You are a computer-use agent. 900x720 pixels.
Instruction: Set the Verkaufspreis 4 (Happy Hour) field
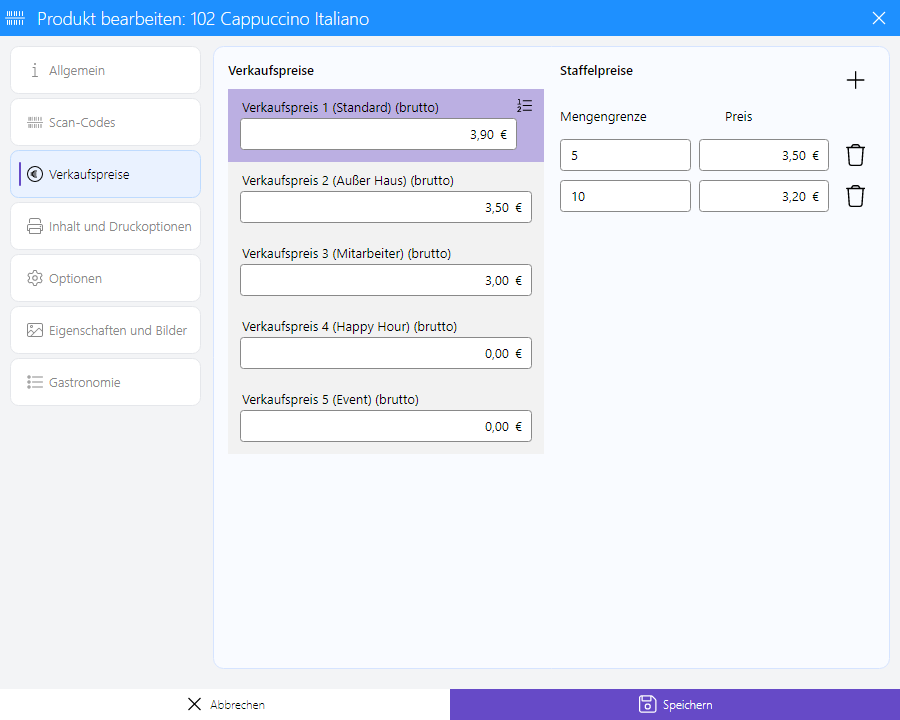[x=386, y=353]
